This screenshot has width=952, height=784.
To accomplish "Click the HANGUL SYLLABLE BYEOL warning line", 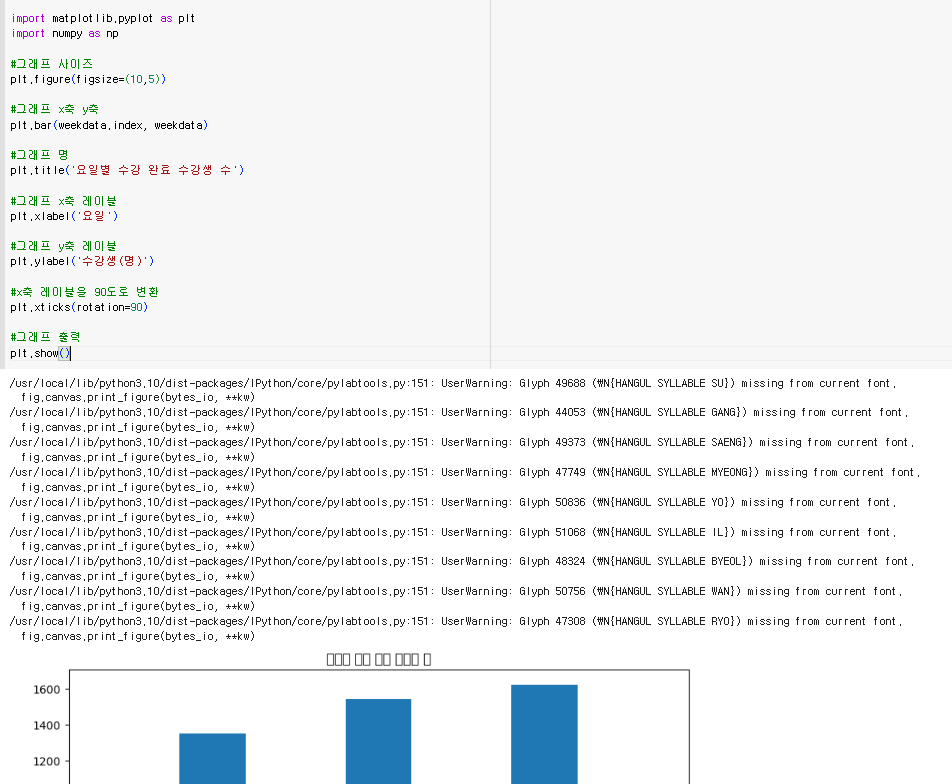I will (x=462, y=561).
